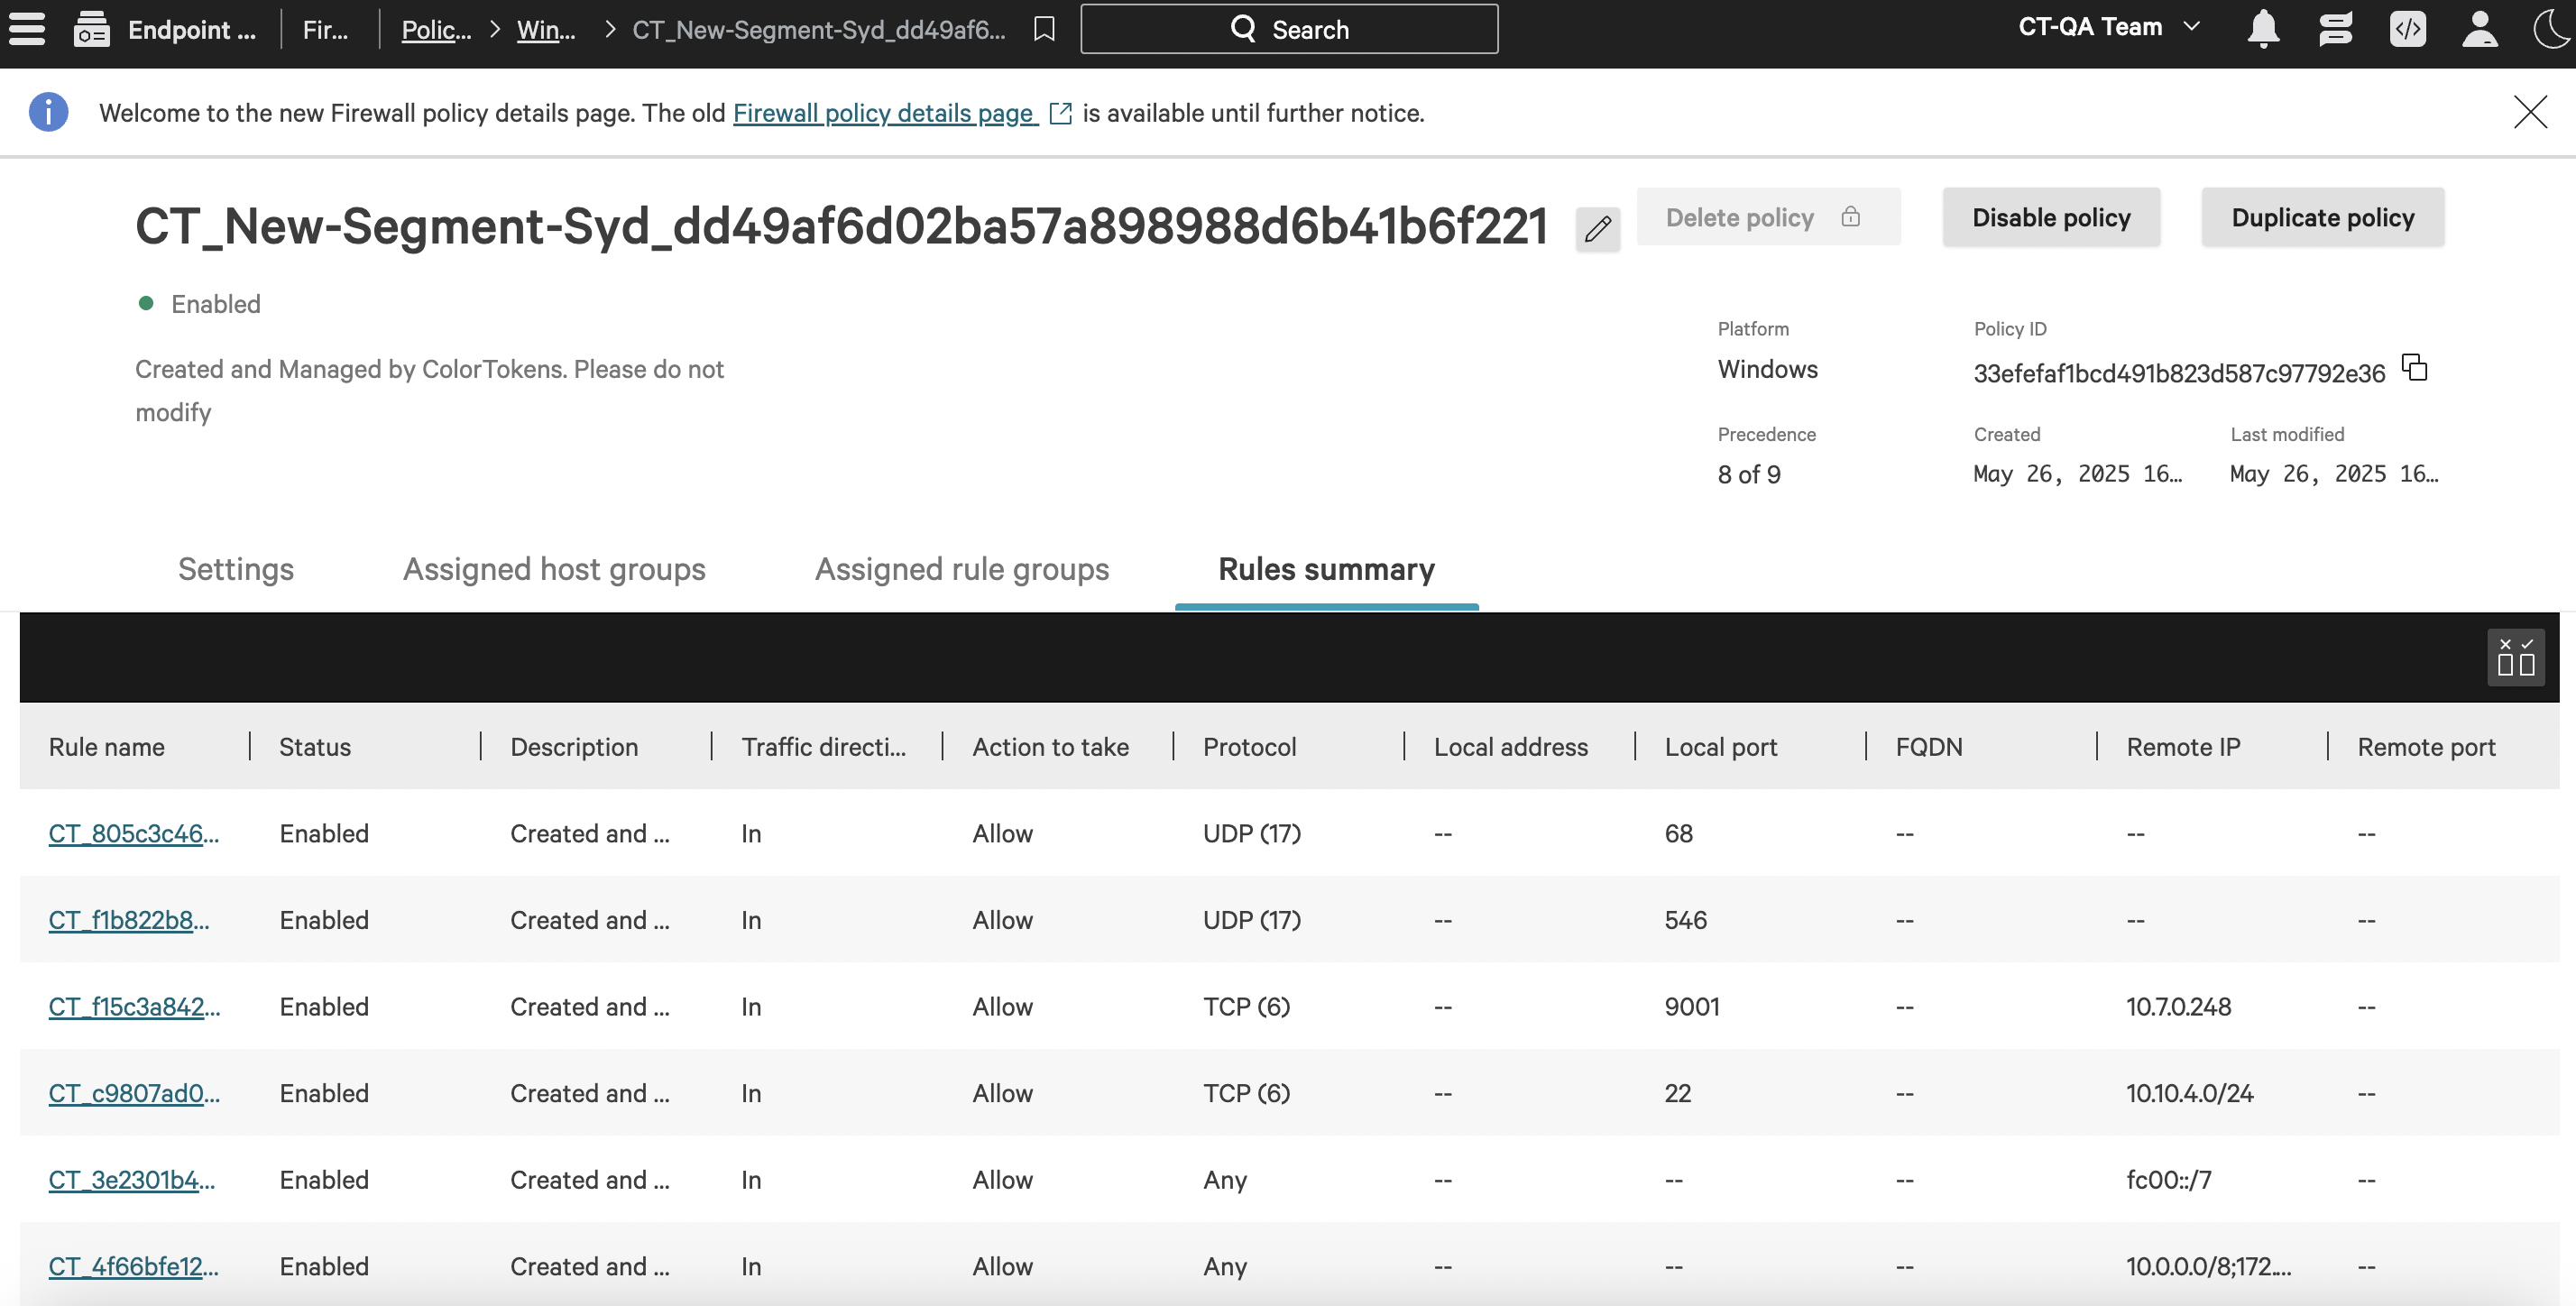Open the old Firewall policy details page link
The image size is (2576, 1306).
point(885,113)
